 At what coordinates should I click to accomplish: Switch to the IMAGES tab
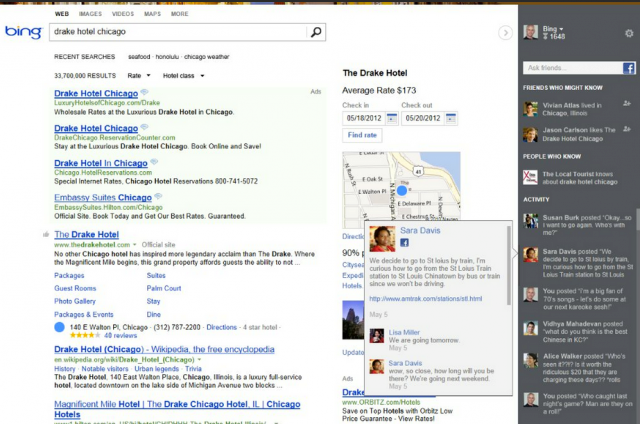click(x=90, y=14)
